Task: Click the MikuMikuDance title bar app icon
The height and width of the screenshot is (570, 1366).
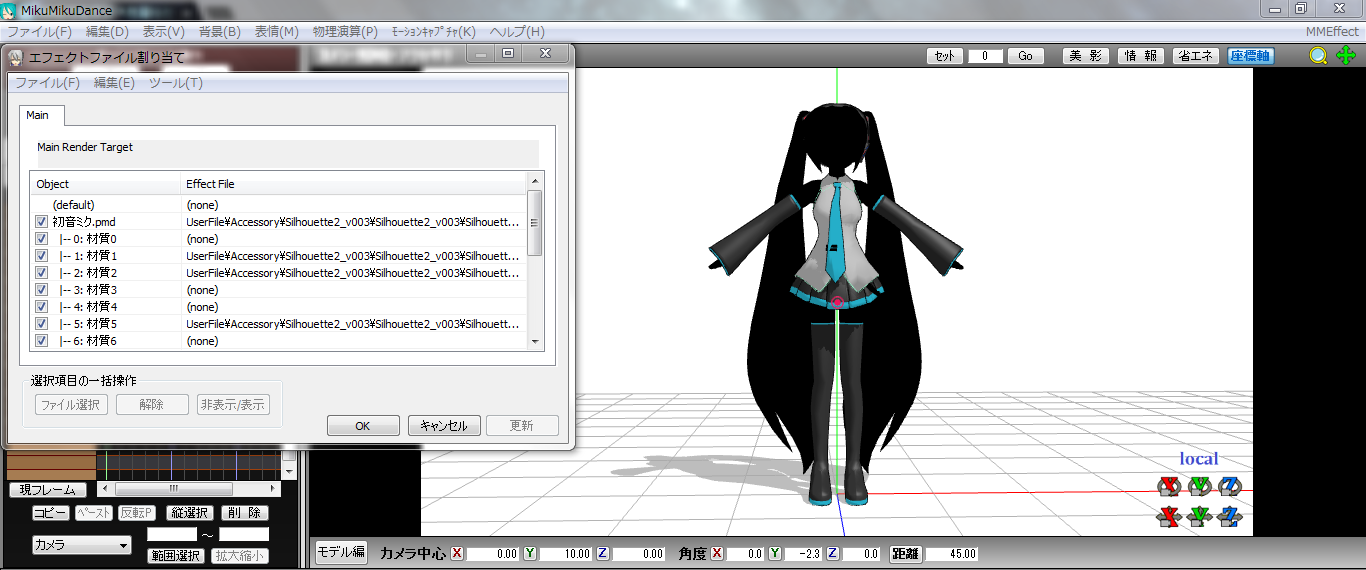Action: (10, 10)
